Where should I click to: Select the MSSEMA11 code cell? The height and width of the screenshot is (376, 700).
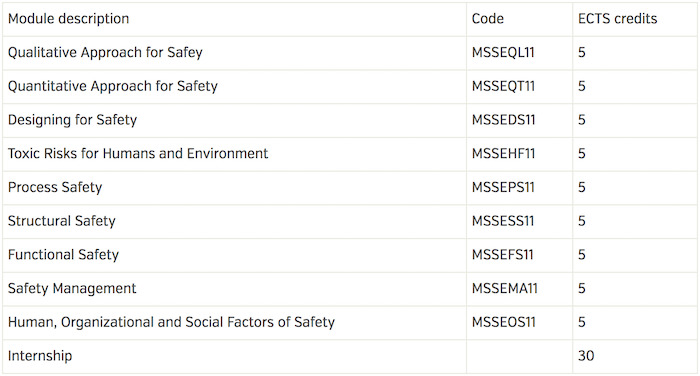(x=519, y=288)
